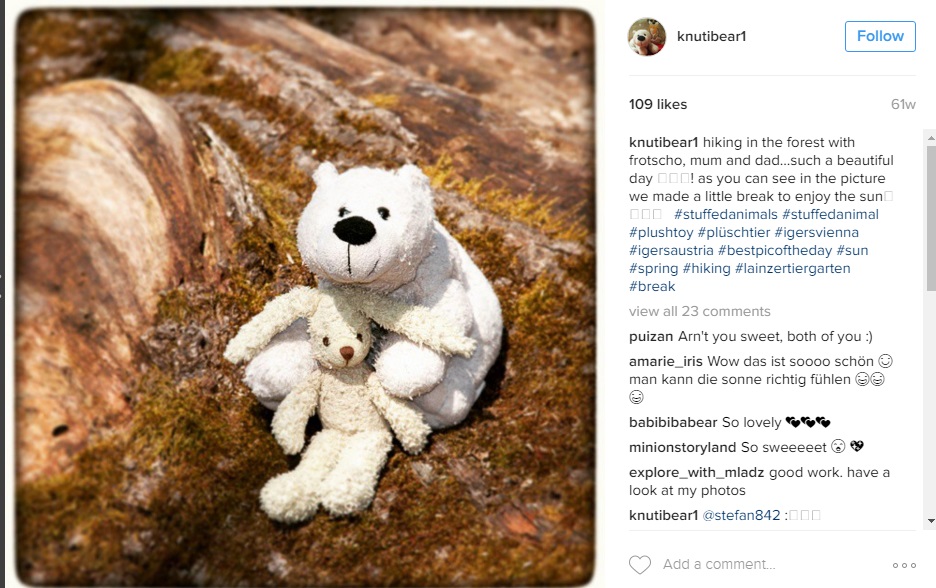Click the heart like icon
This screenshot has width=936, height=588.
click(639, 565)
